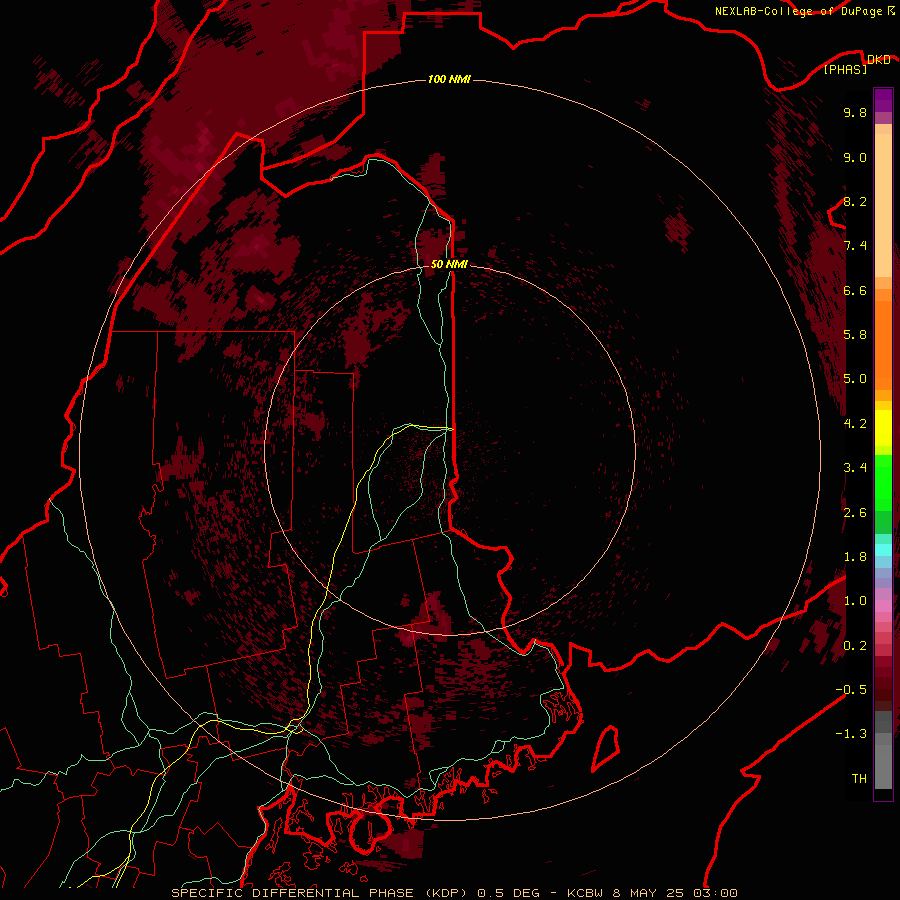Select the 1.0 legend value
This screenshot has width=900, height=900.
coord(855,601)
